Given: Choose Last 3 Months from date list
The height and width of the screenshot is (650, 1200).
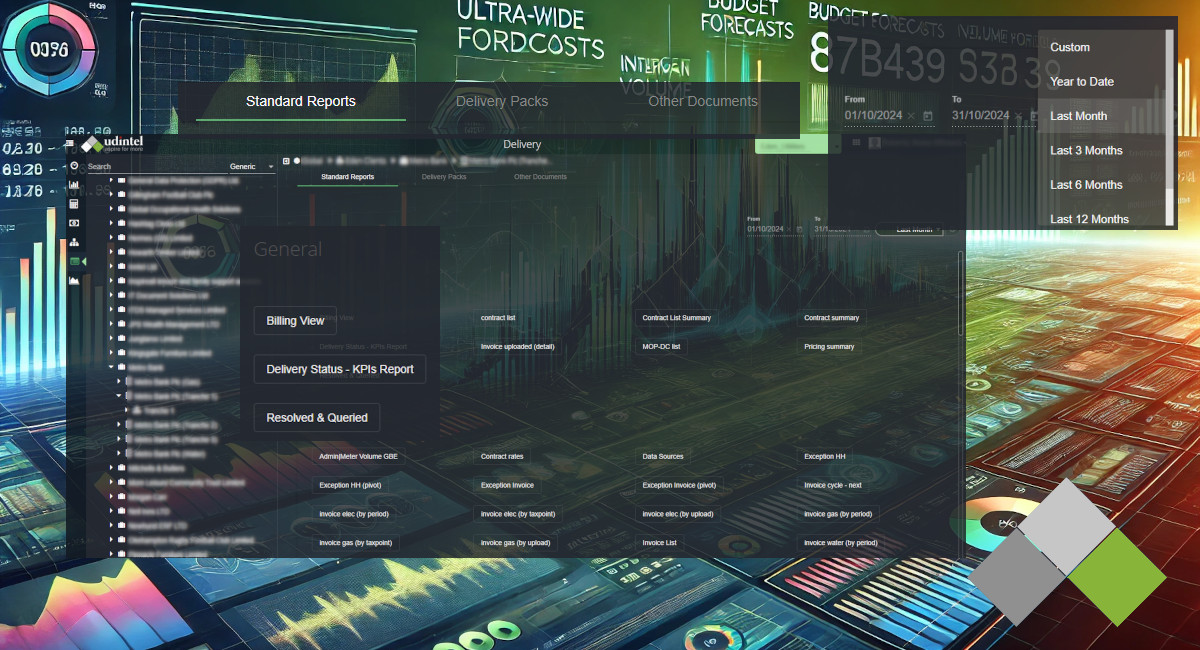Looking at the screenshot, I should tap(1086, 151).
